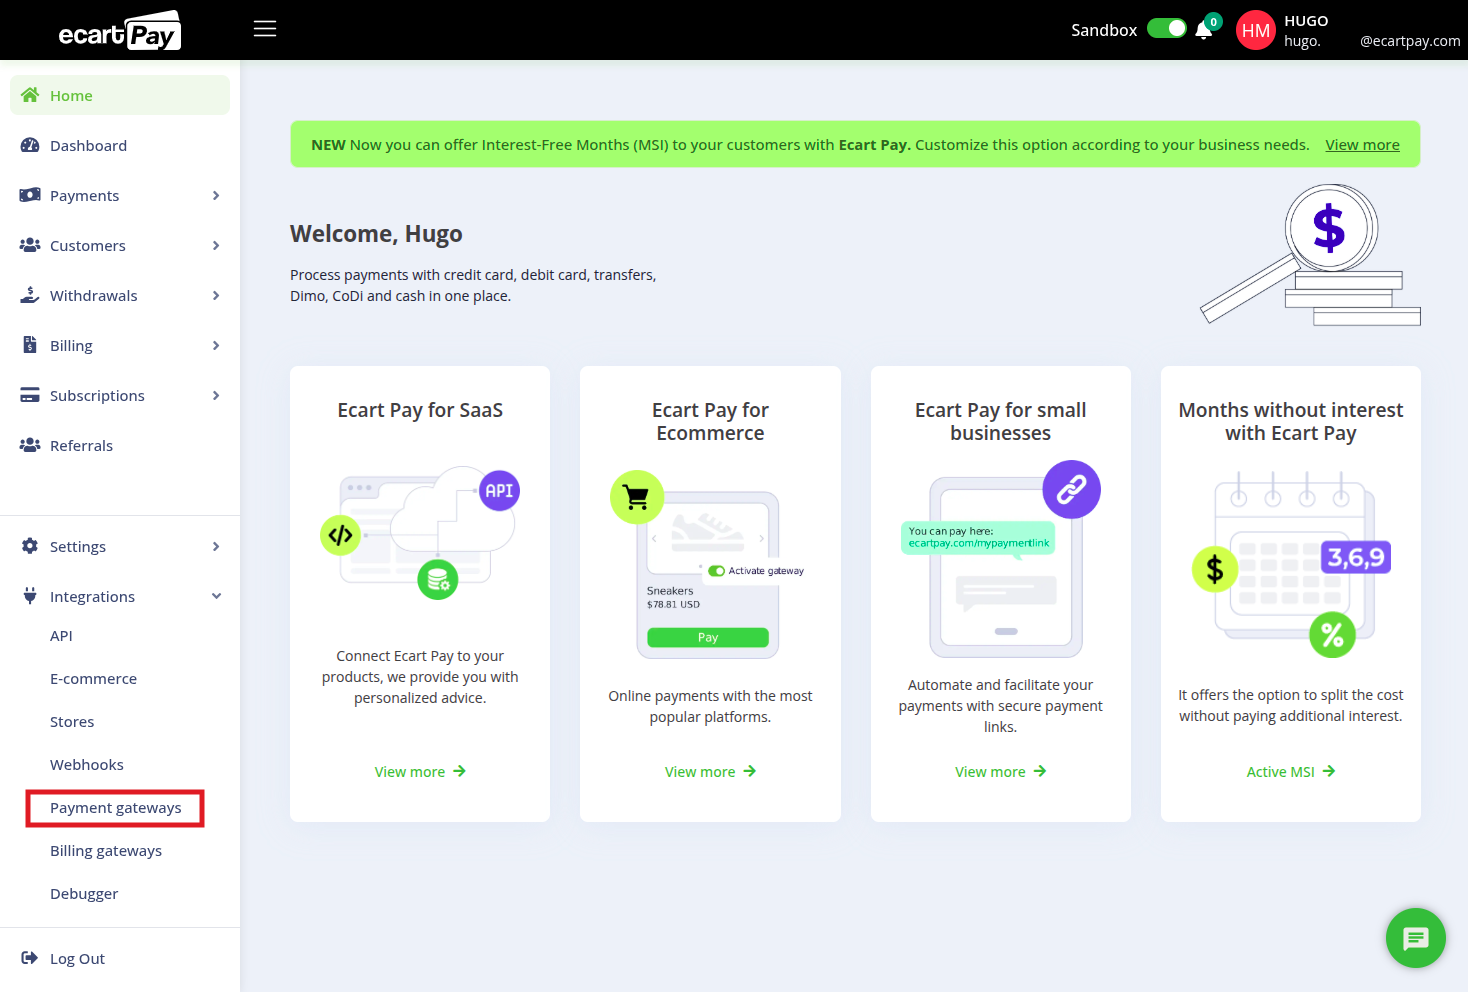Image resolution: width=1468 pixels, height=992 pixels.
Task: Click View more under Ecart Pay for SaaS
Action: pos(420,772)
